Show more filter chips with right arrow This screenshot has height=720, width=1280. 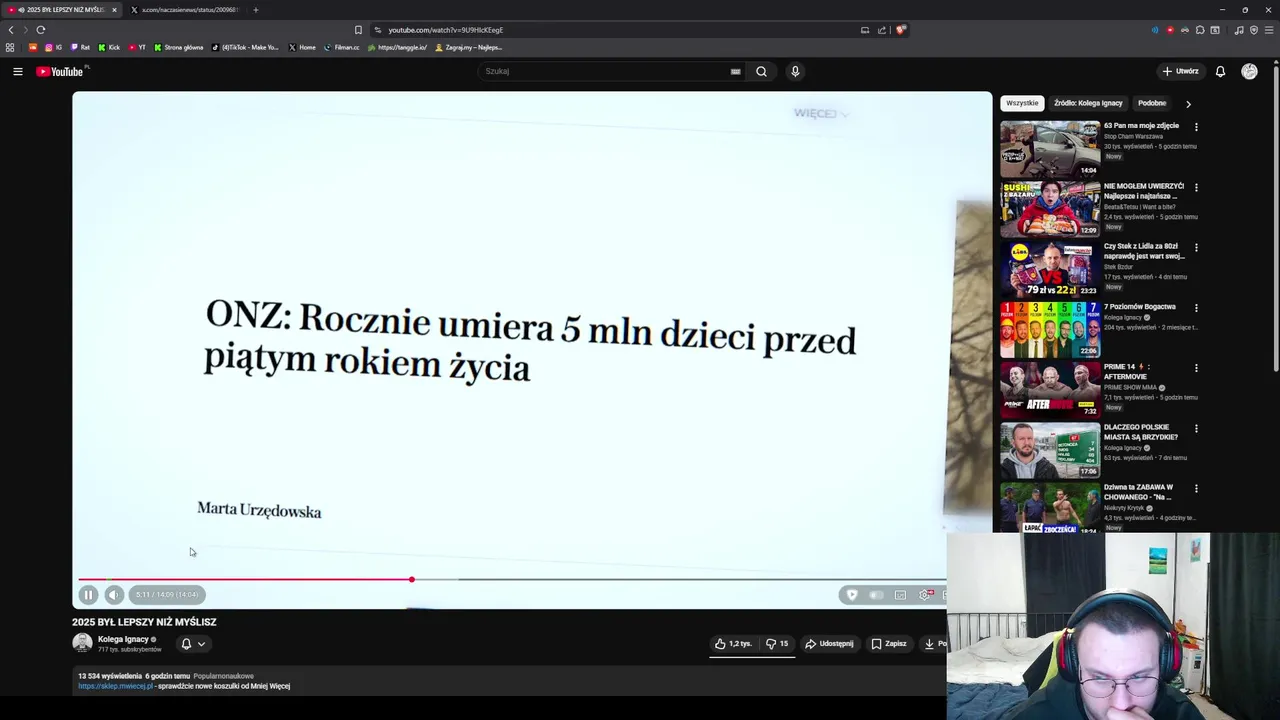click(1188, 104)
